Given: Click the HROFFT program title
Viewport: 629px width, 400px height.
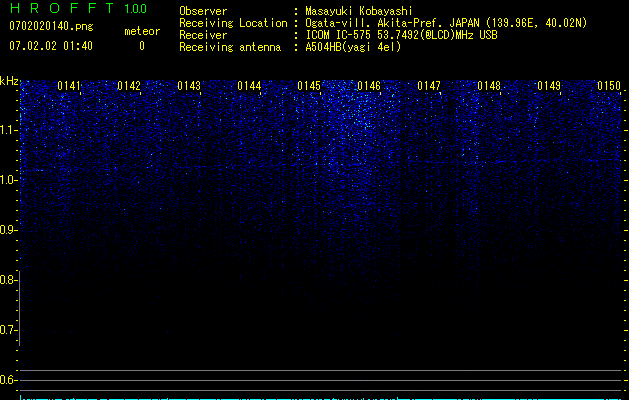Looking at the screenshot, I should tap(62, 8).
